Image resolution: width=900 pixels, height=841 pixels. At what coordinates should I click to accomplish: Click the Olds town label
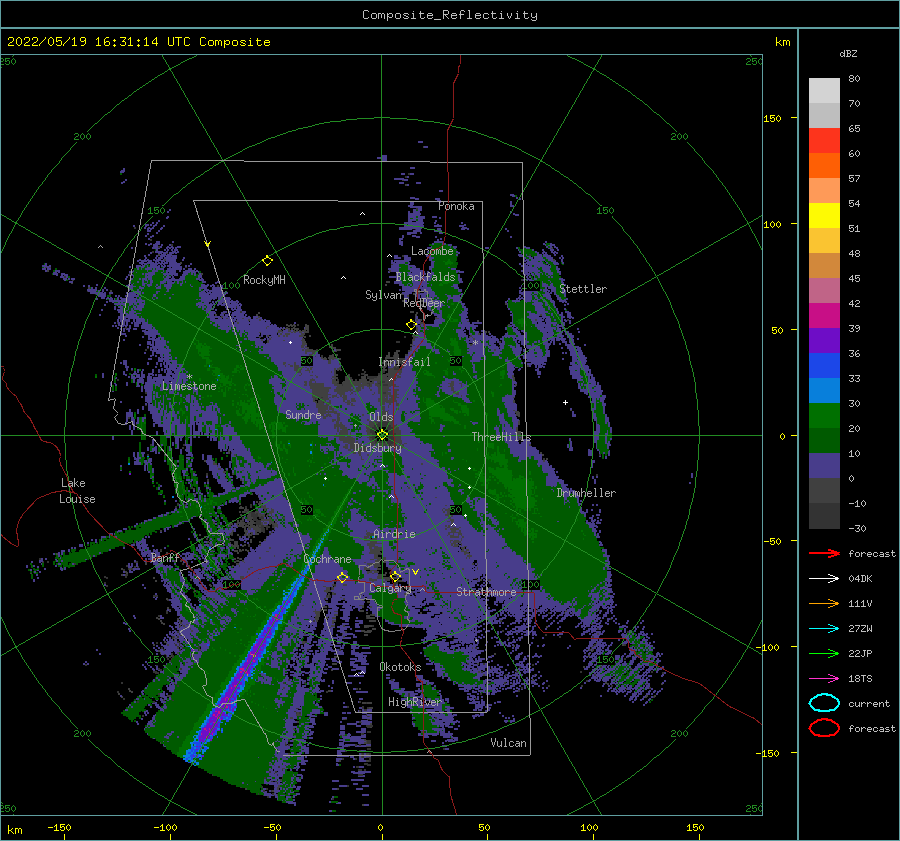(381, 417)
